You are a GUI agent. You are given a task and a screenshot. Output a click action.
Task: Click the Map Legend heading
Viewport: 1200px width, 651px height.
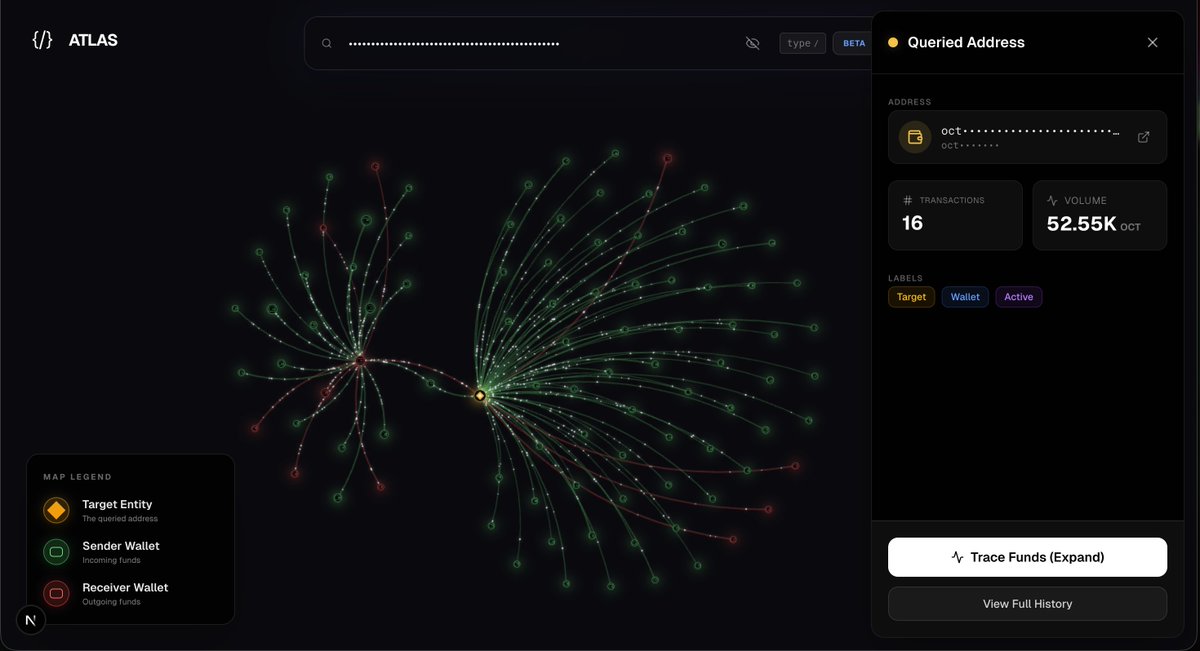pos(78,477)
